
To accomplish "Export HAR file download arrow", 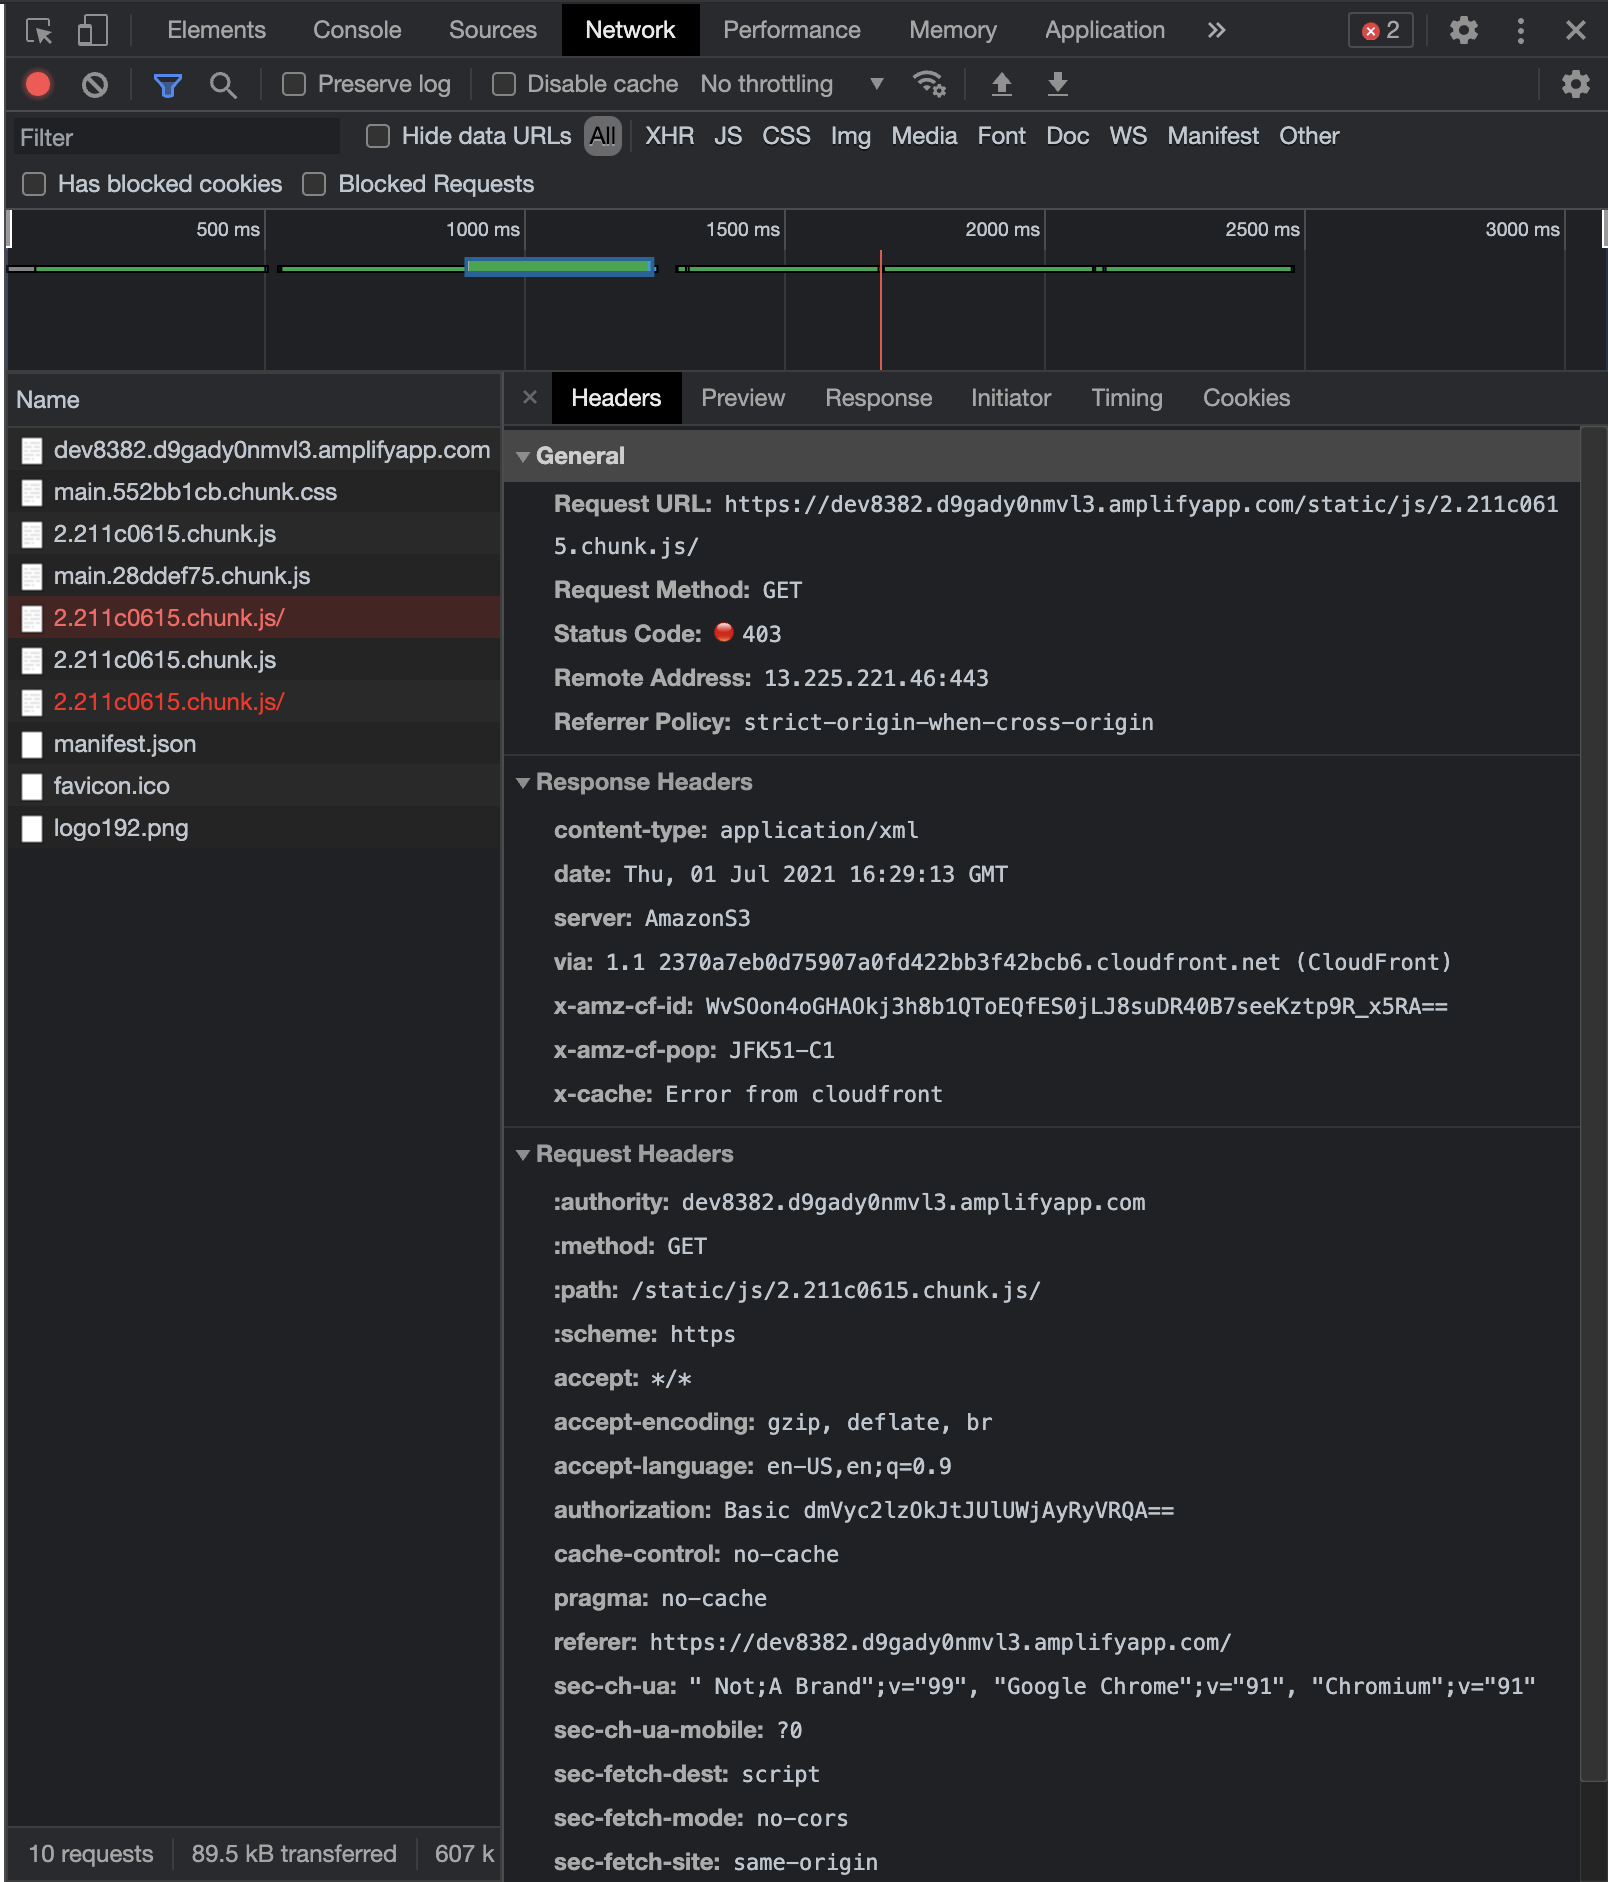I will [1057, 84].
